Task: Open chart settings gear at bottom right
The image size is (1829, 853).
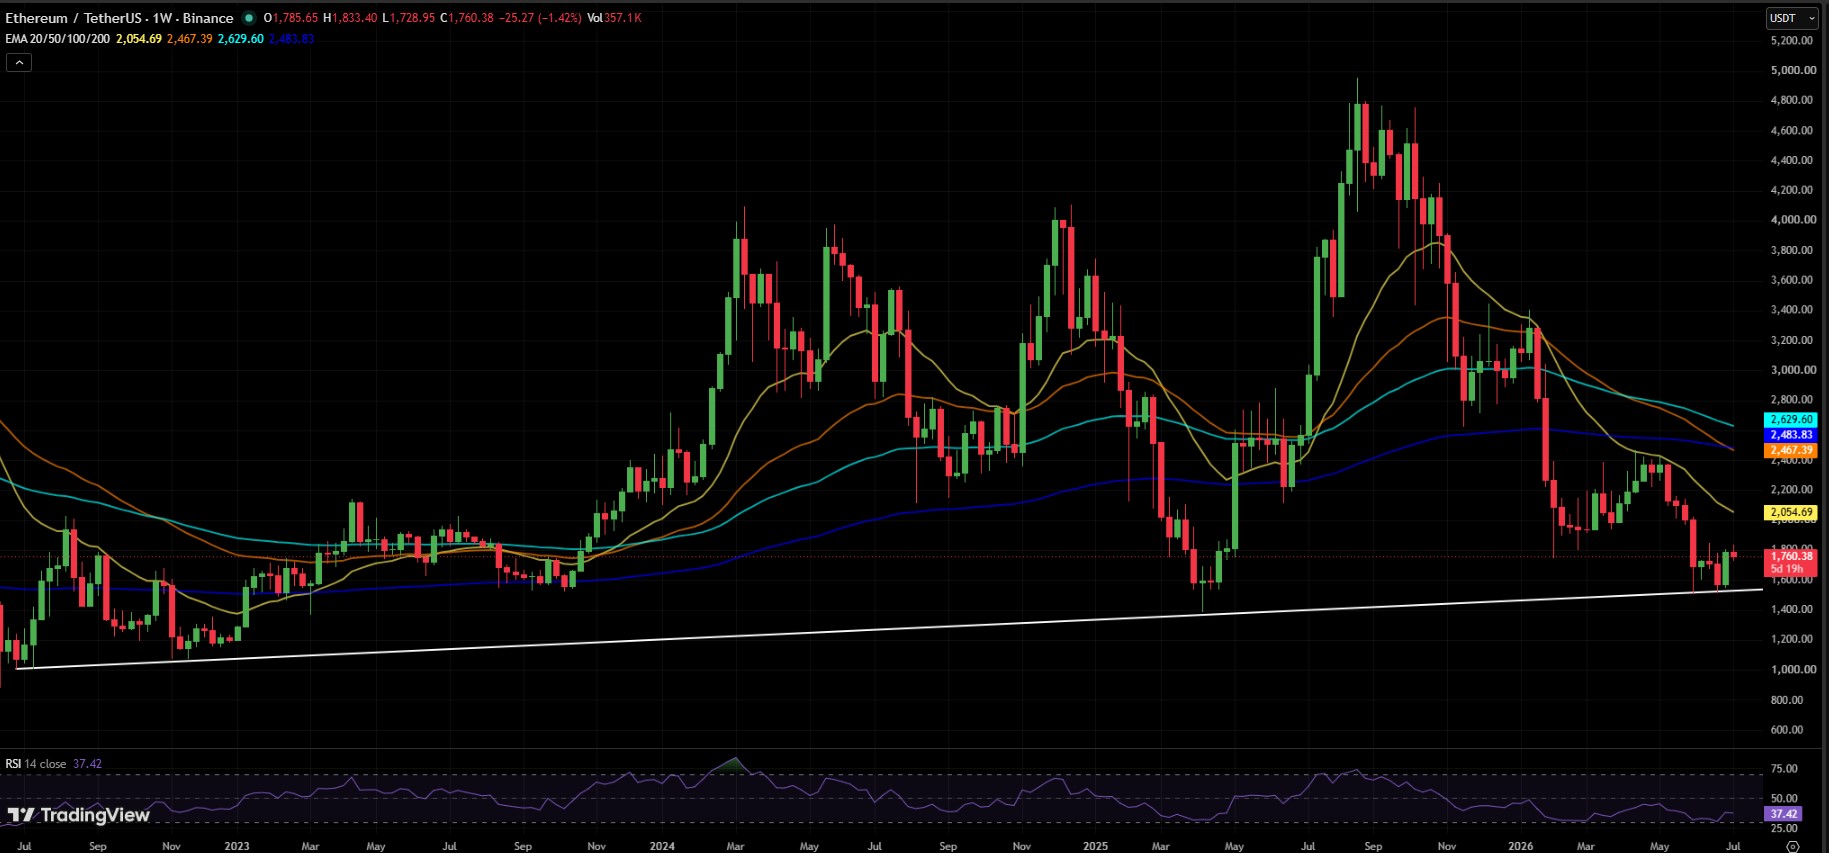Action: coord(1793,846)
